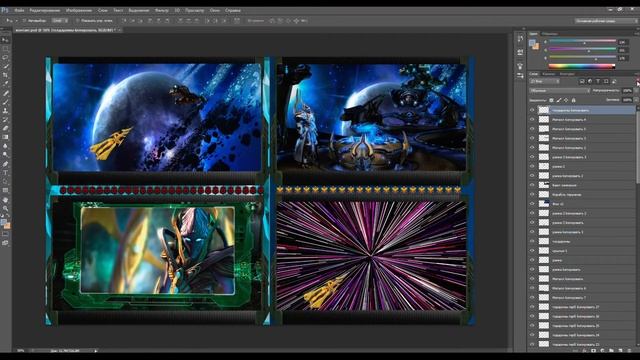Select the Horizontal Type tool
Image resolution: width=640 pixels, height=360 pixels.
(x=5, y=173)
